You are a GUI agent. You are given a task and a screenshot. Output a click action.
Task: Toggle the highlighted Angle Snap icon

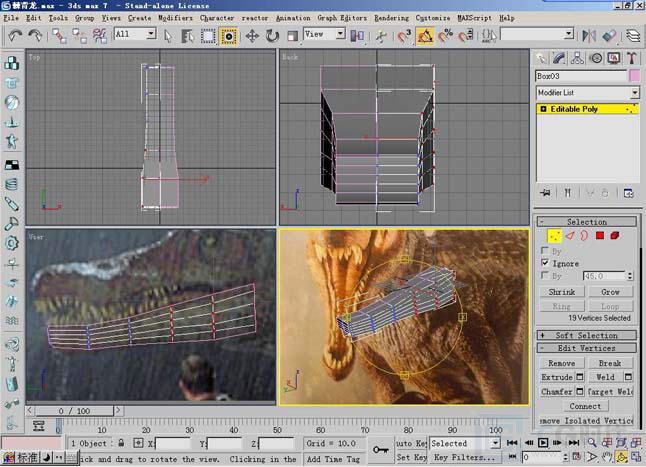tap(425, 36)
